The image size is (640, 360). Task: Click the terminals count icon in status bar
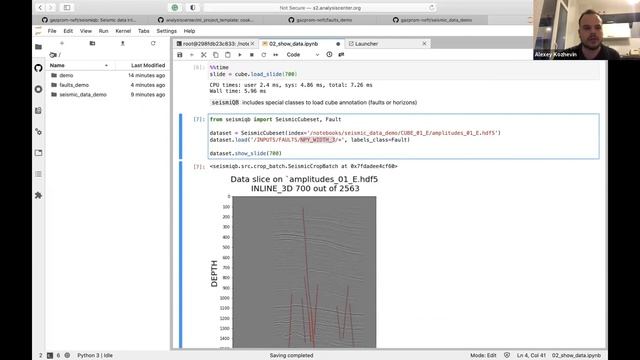pos(50,356)
